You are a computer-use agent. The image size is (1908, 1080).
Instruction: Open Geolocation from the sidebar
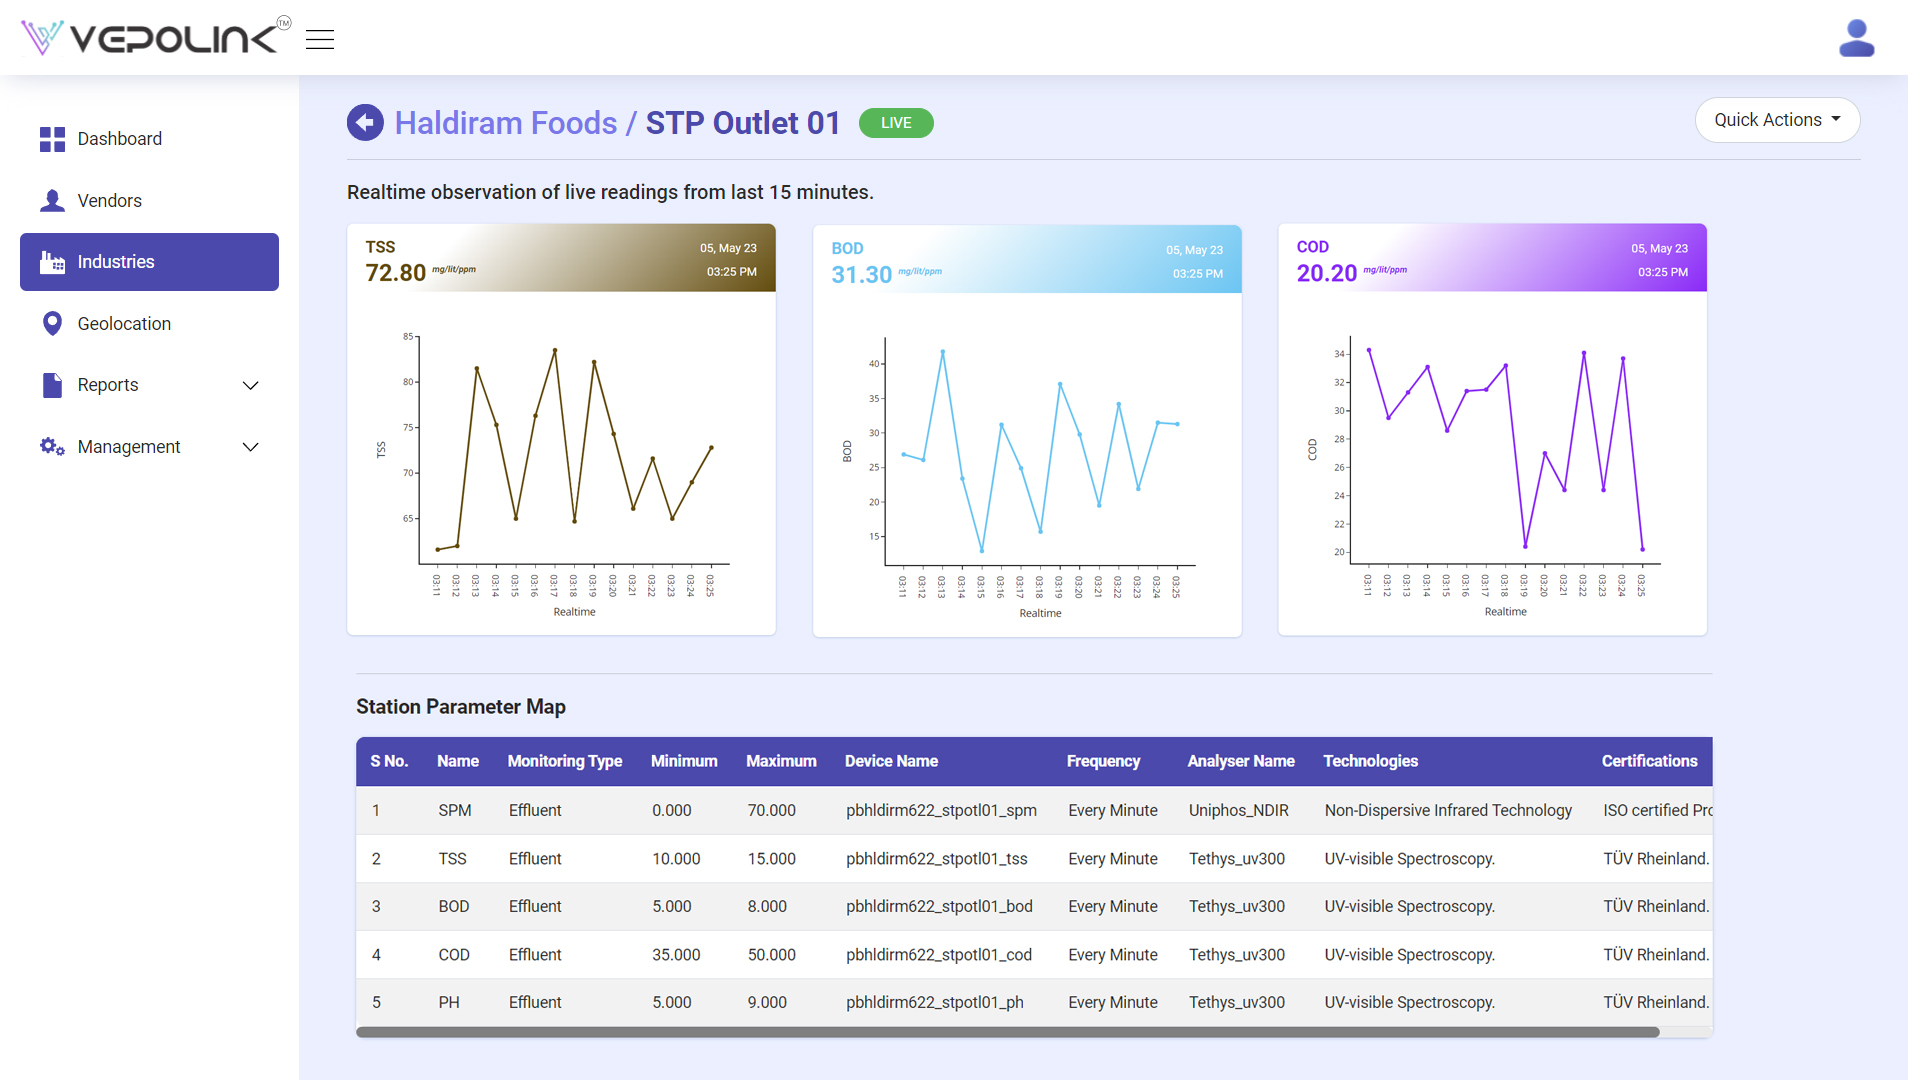(x=149, y=324)
